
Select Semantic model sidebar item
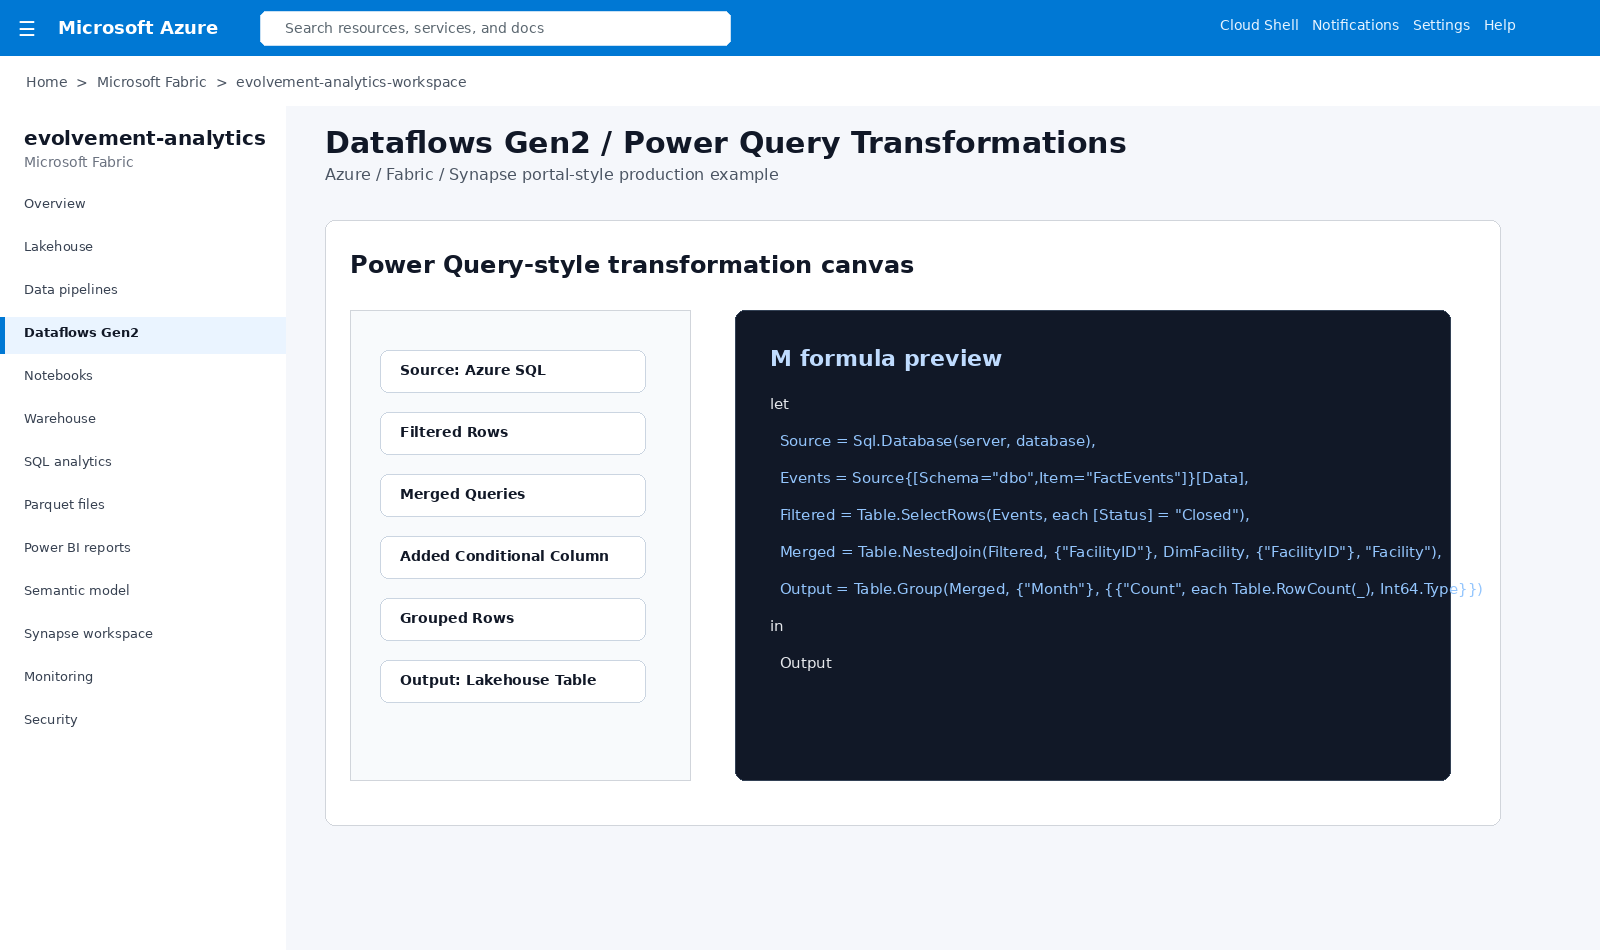[x=143, y=591]
